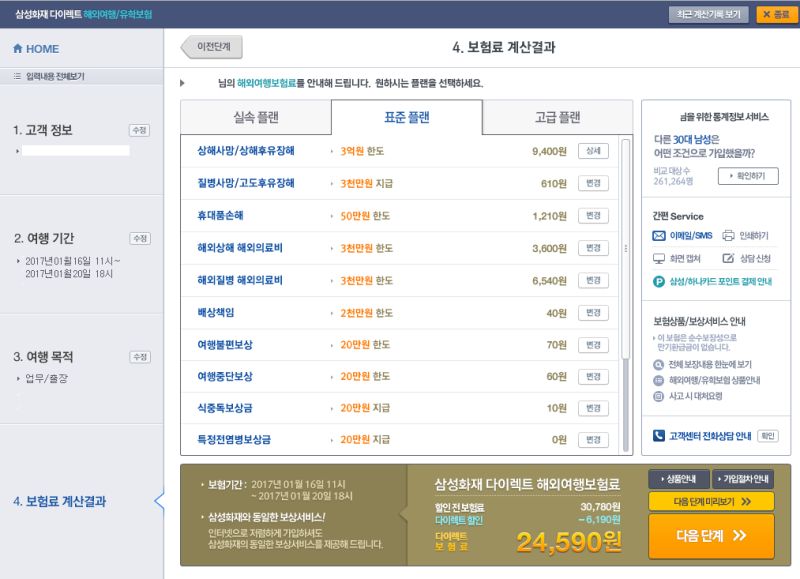This screenshot has height=579, width=800.
Task: Click the 6,540원 premium value
Action: 549,281
